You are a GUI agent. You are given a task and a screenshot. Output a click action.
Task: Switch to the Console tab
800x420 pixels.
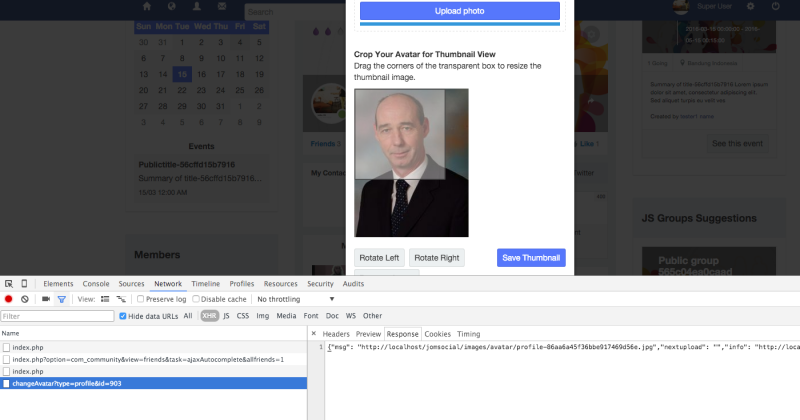click(x=96, y=284)
